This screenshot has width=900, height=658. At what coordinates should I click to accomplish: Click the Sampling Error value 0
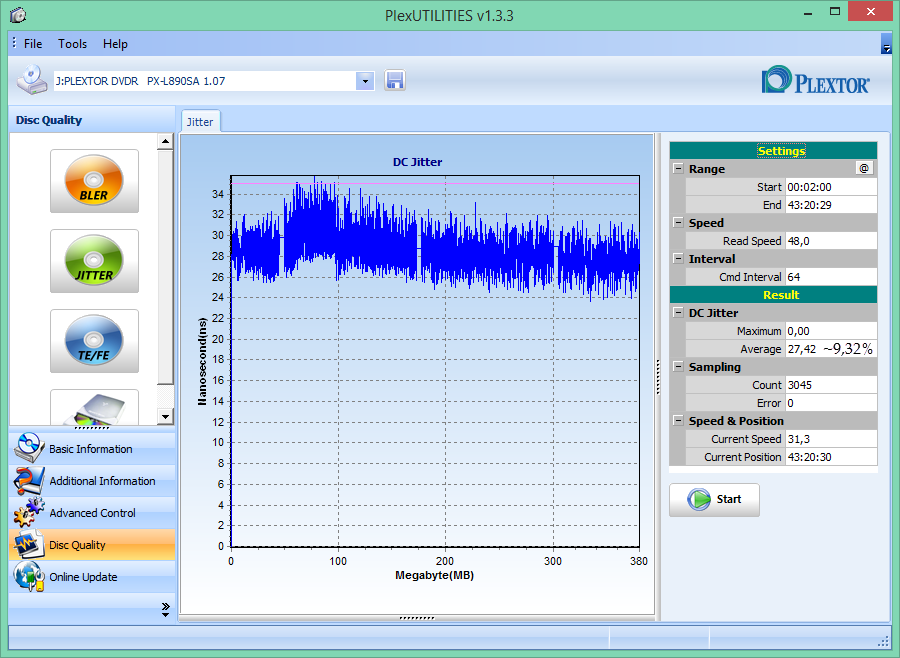point(831,403)
